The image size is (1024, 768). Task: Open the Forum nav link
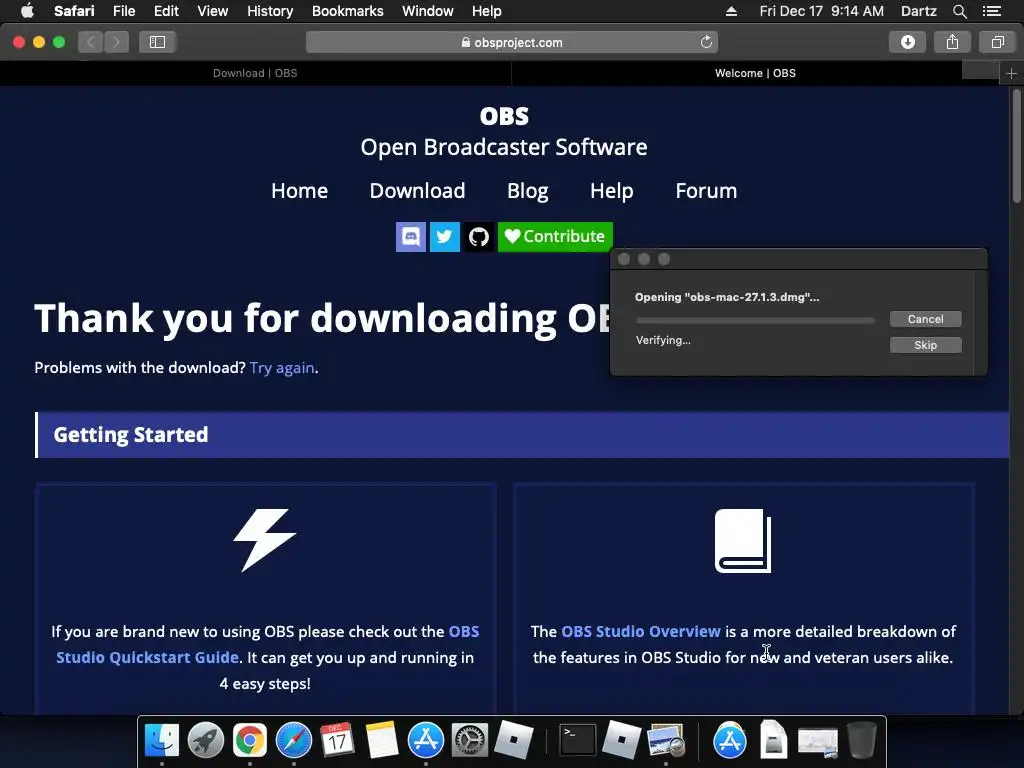point(706,191)
